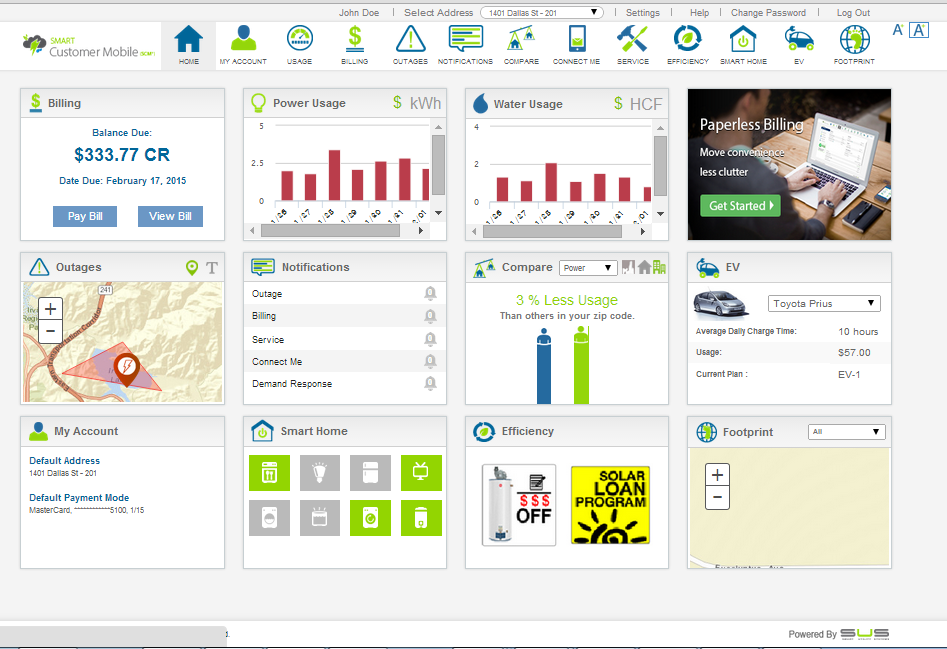This screenshot has width=947, height=649.
Task: Open the Toyota Prius vehicle dropdown
Action: (x=824, y=304)
